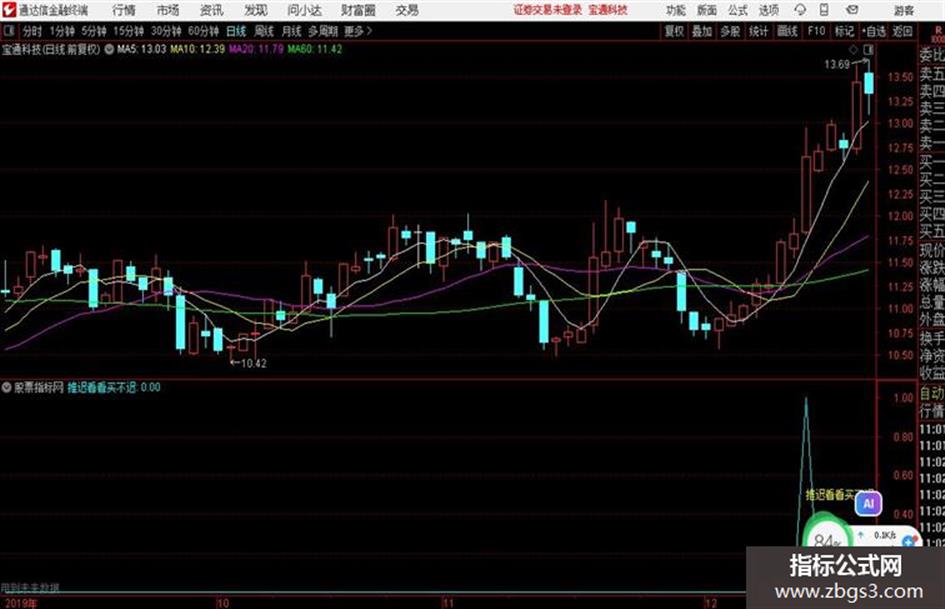945x609 pixels.
Task: Click the month 12 timeline marker
Action: point(711,603)
